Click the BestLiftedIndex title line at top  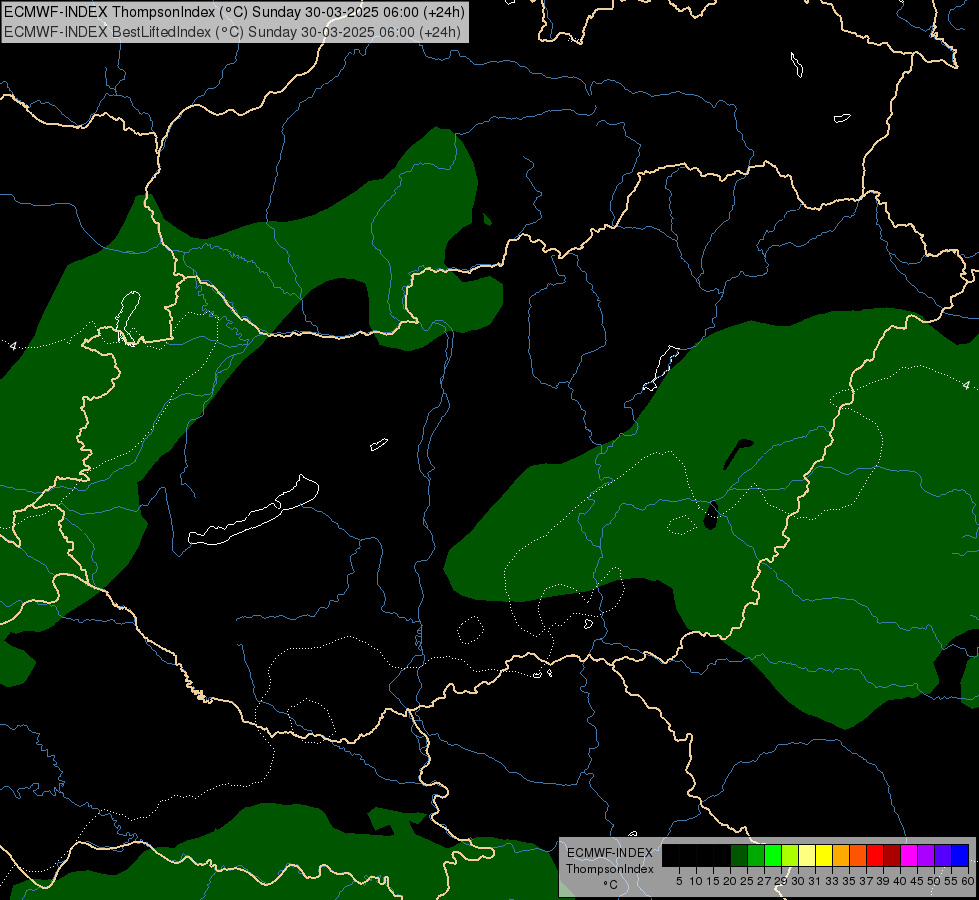click(x=232, y=32)
